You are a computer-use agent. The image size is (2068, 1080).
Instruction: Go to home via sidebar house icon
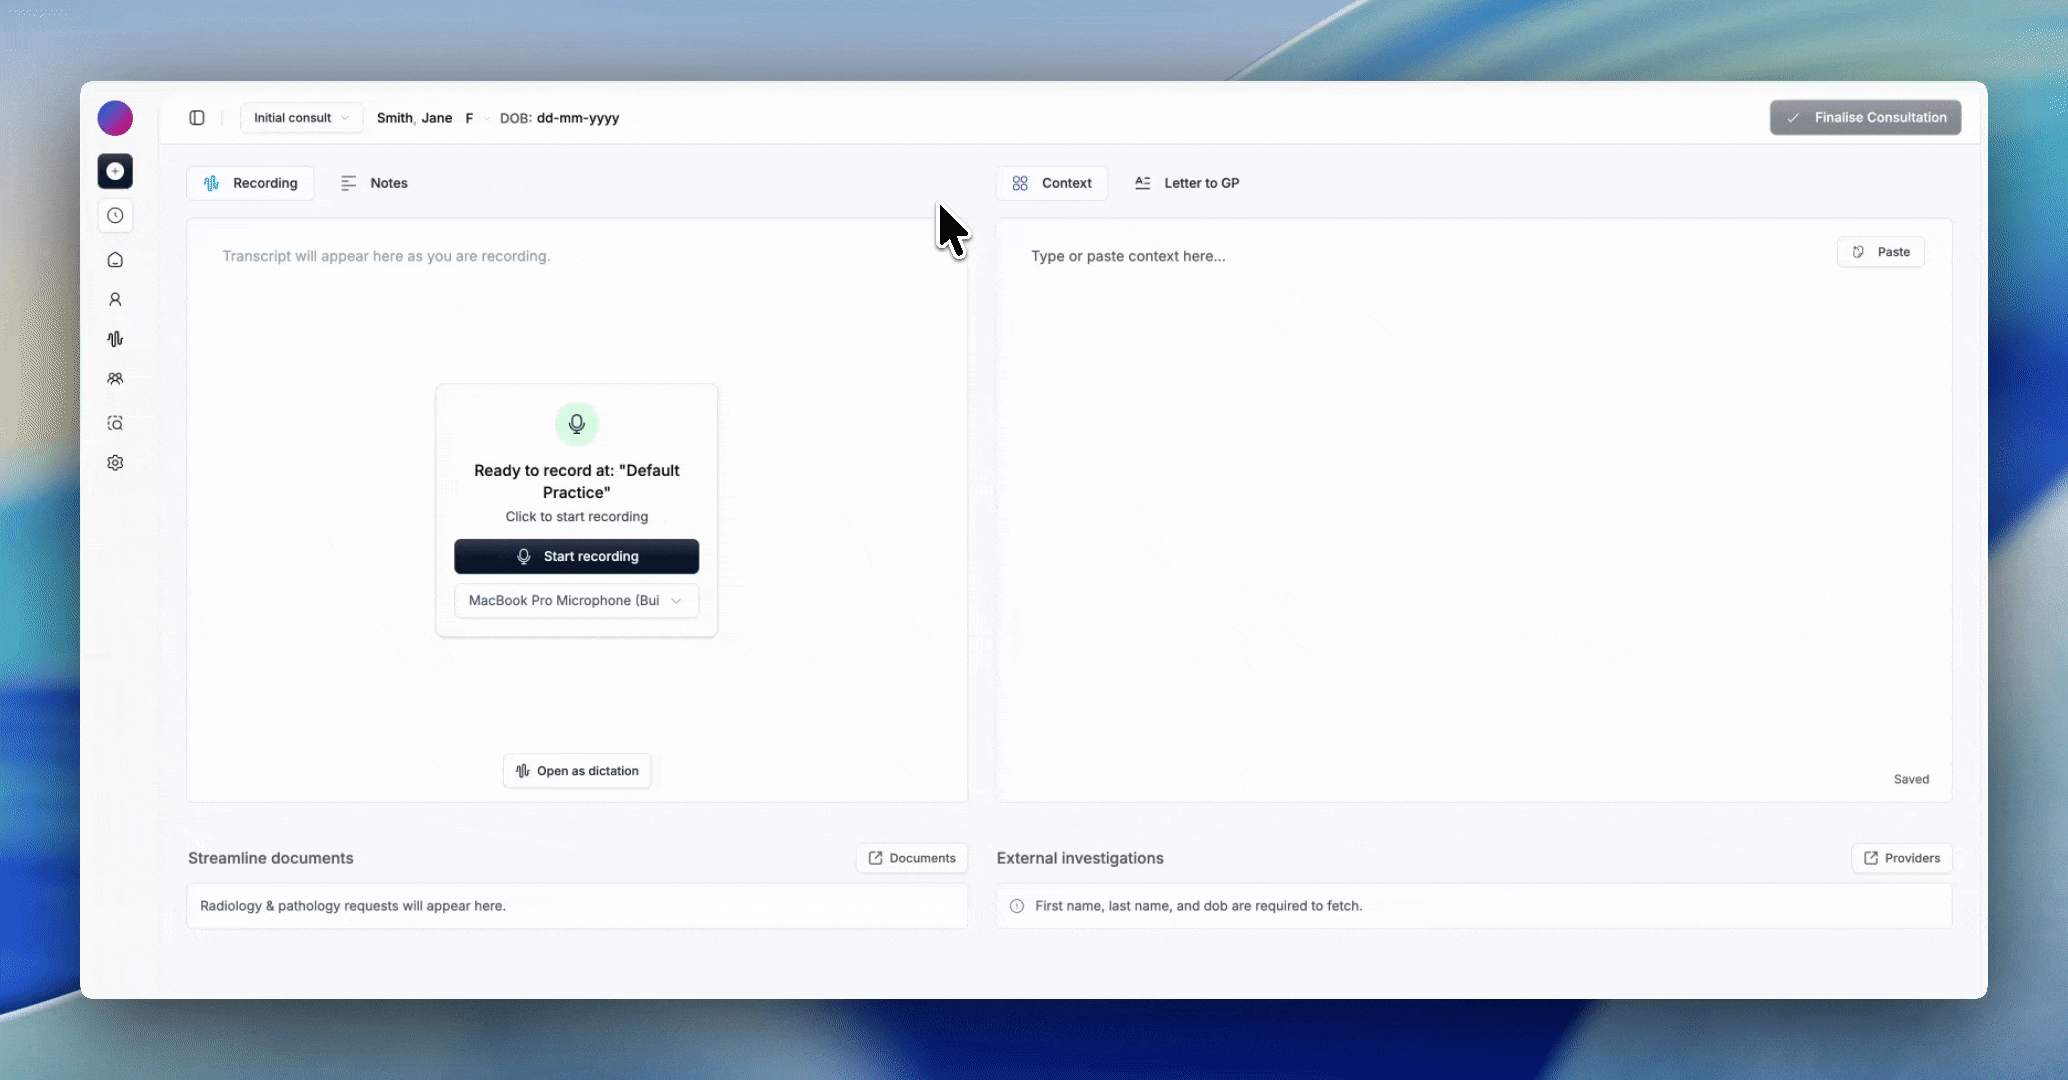click(115, 260)
